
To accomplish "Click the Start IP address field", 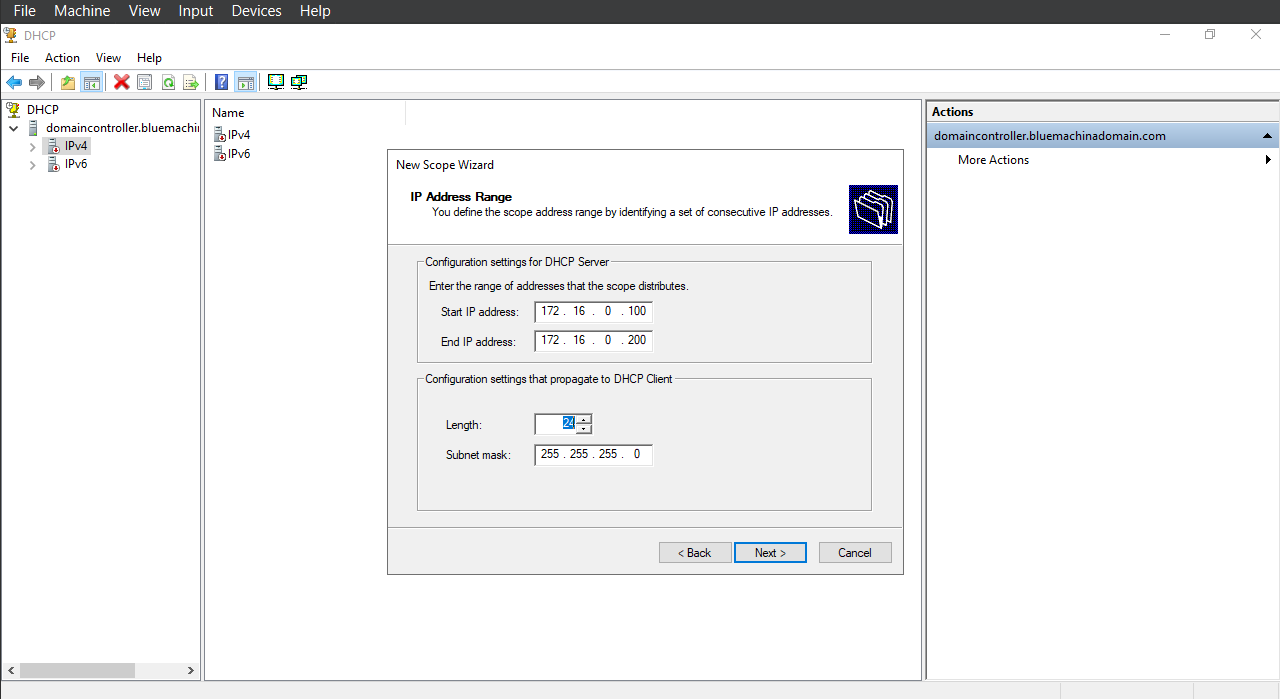I will click(593, 312).
